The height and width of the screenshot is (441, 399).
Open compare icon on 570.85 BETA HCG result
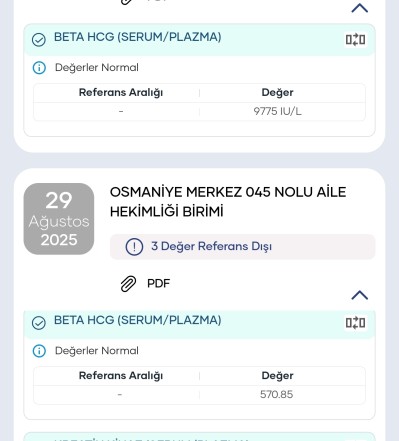click(355, 323)
